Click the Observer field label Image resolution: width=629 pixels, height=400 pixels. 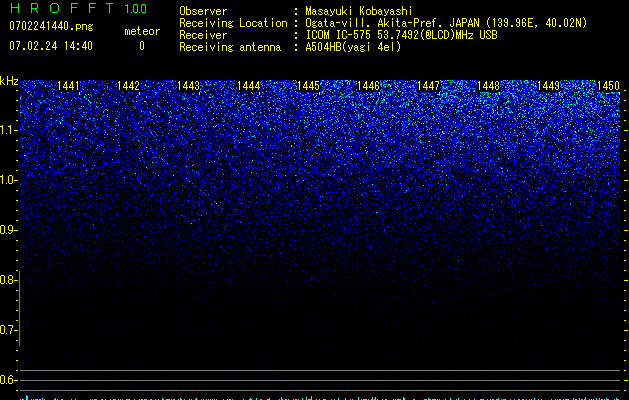point(203,11)
